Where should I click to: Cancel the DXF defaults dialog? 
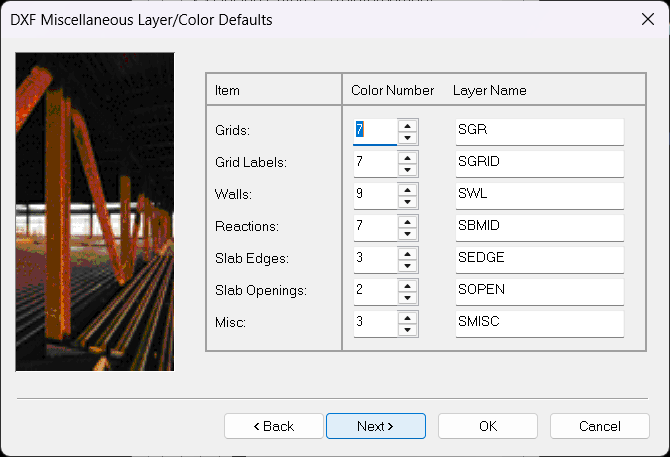(x=600, y=426)
